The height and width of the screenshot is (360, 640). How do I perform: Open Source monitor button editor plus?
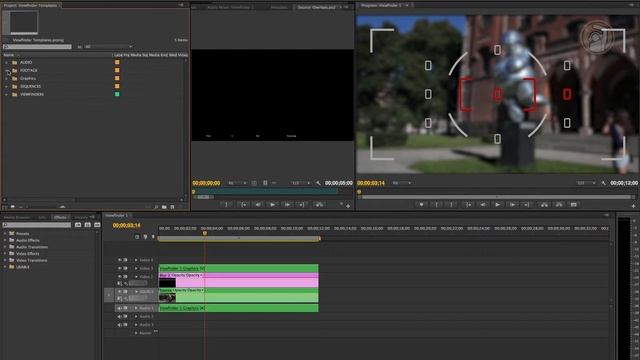348,206
